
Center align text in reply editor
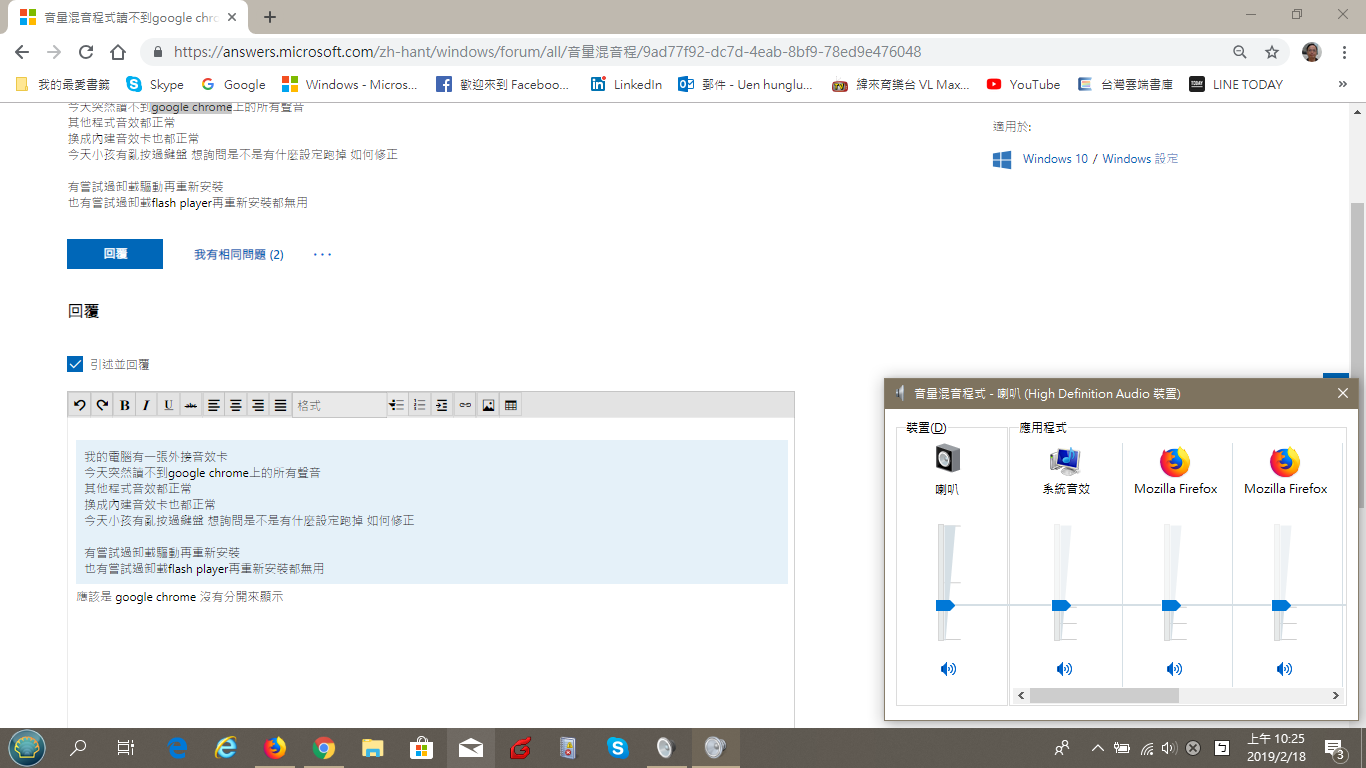[236, 405]
